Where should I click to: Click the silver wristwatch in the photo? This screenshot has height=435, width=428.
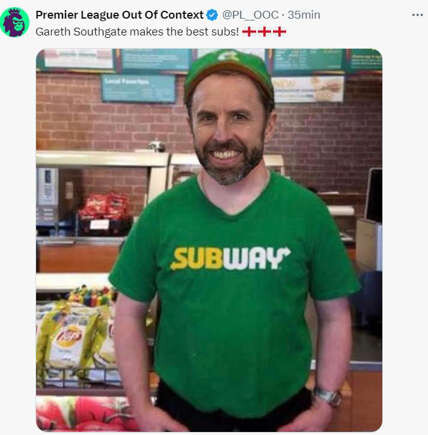coord(328,396)
